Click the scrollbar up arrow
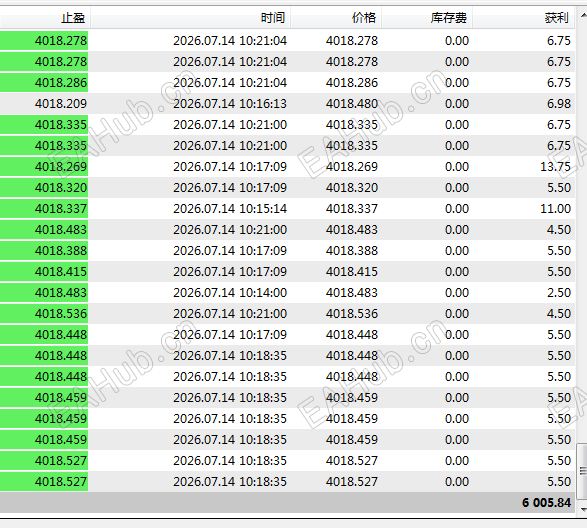 tap(583, 16)
